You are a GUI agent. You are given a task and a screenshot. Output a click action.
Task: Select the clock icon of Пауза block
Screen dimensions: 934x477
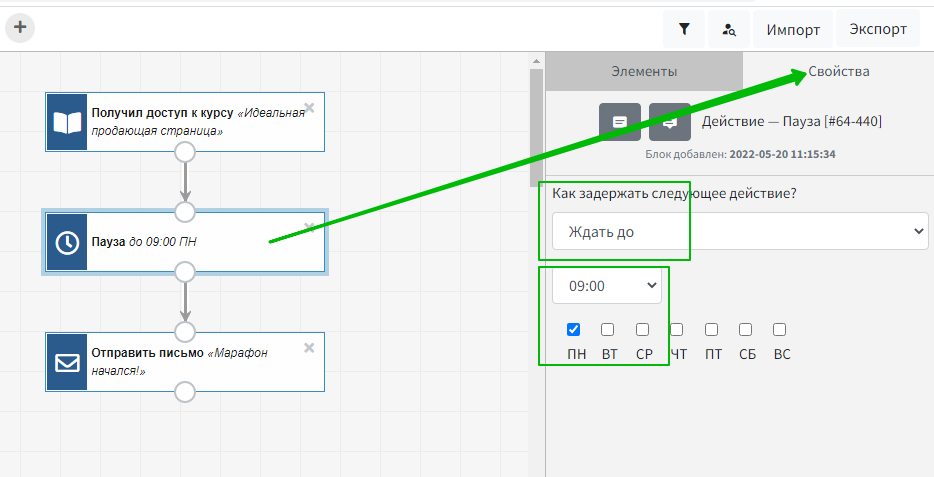pyautogui.click(x=67, y=242)
